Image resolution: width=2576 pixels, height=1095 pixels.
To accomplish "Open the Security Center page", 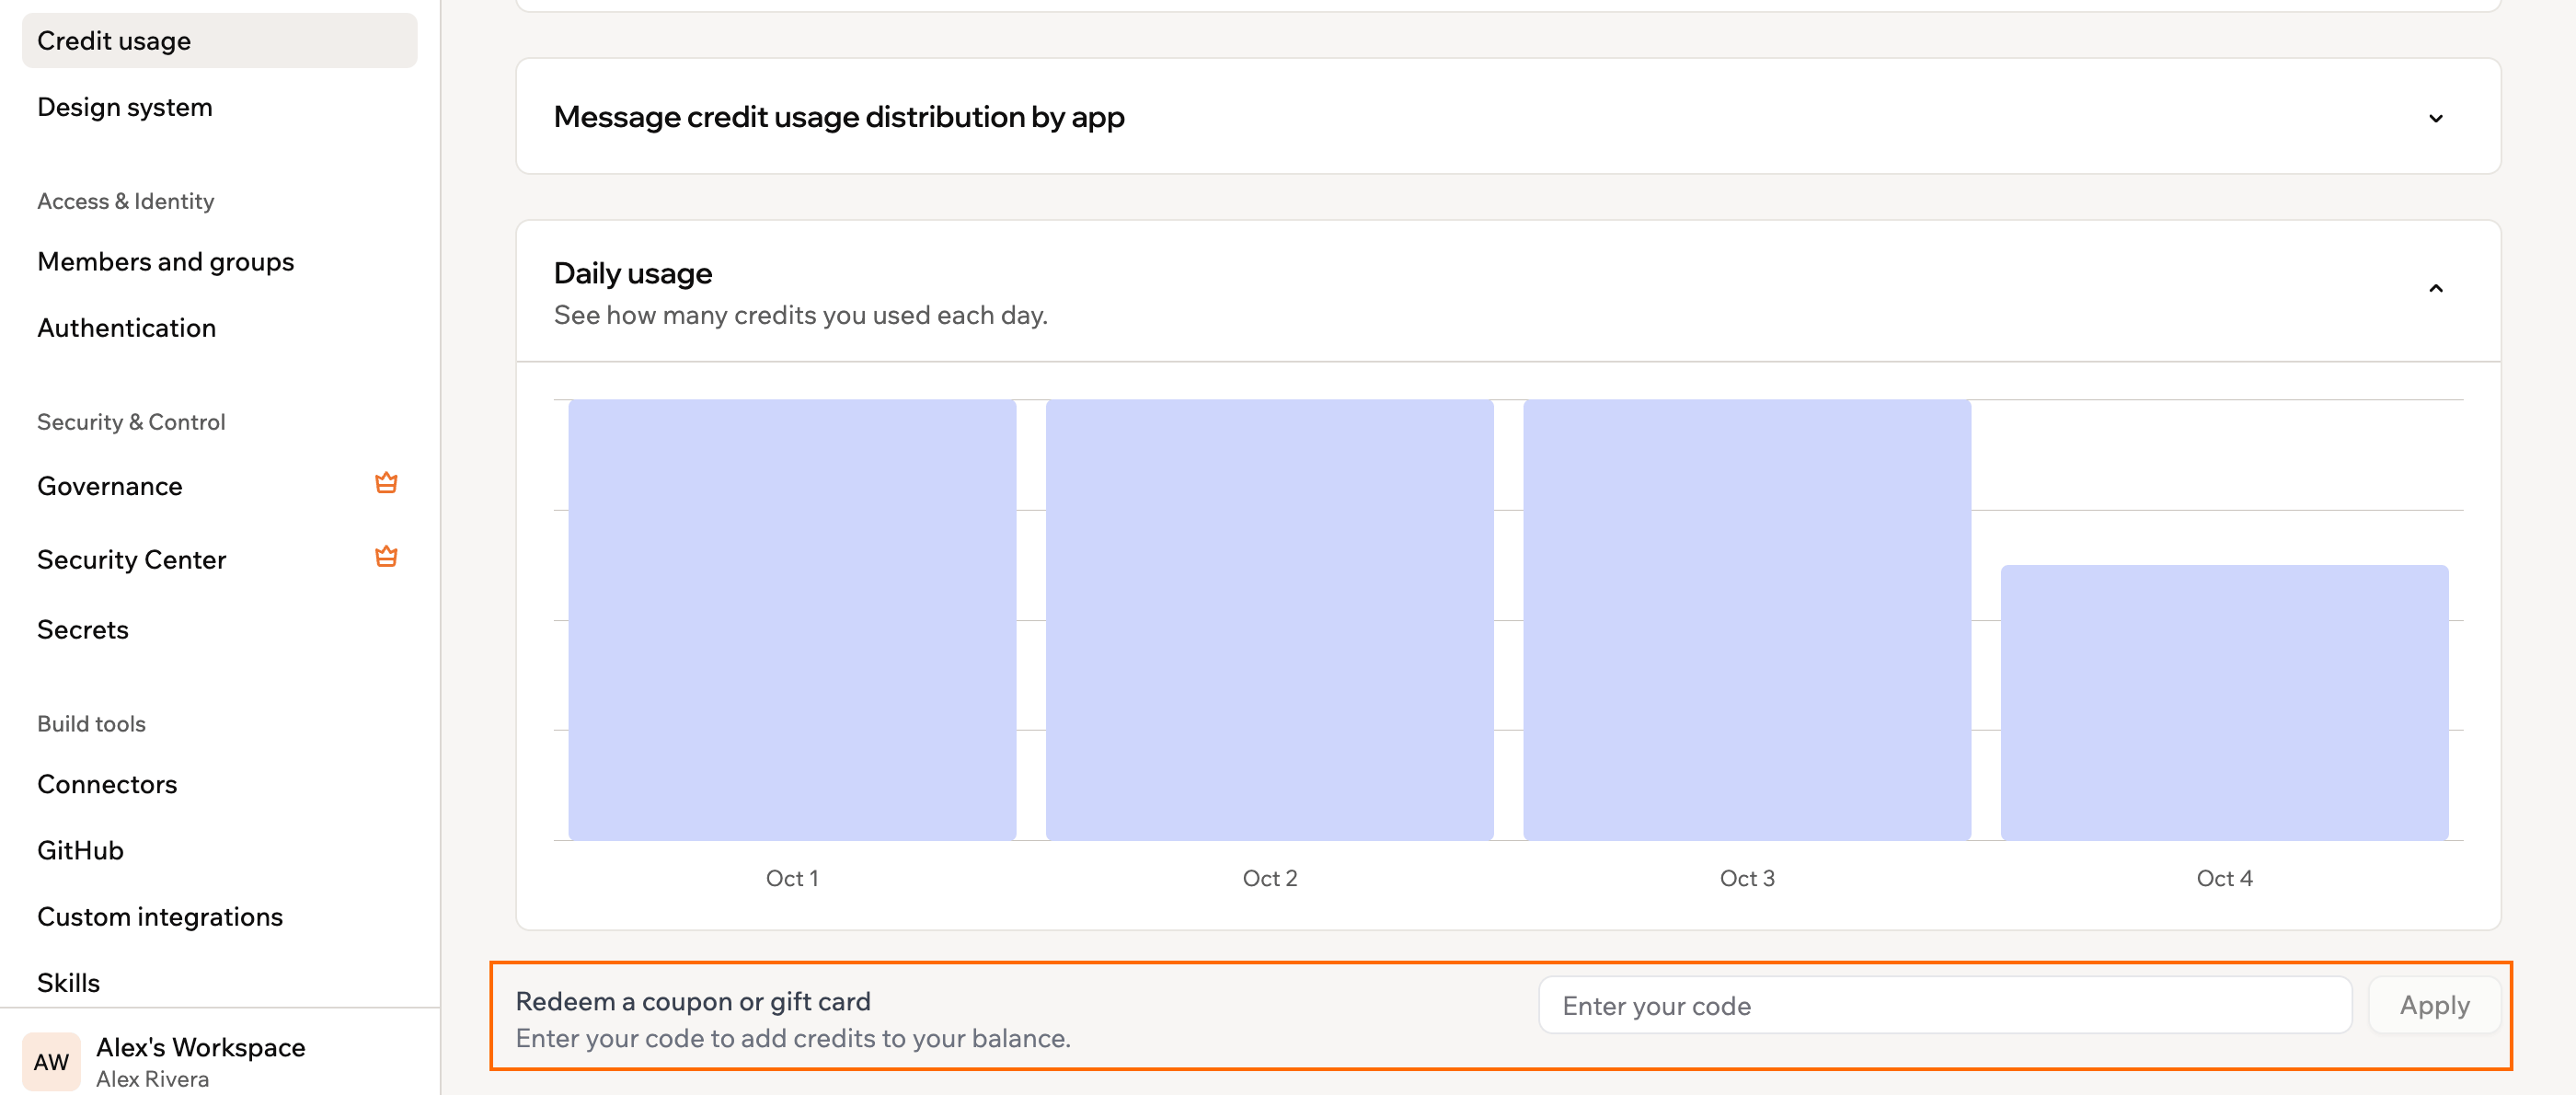I will pyautogui.click(x=132, y=560).
